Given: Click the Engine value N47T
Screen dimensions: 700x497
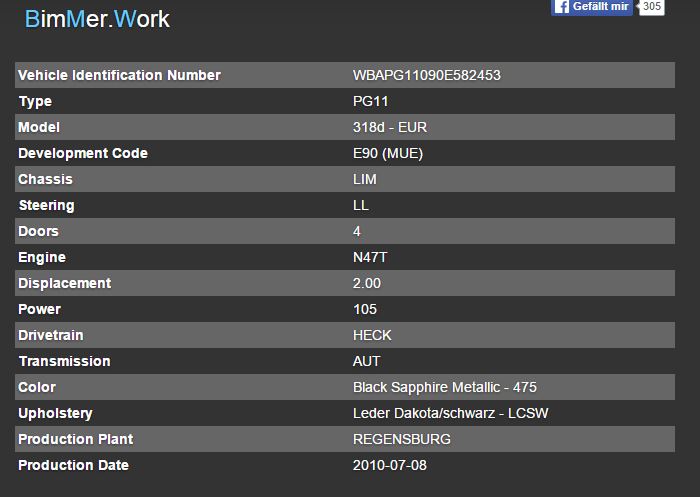Looking at the screenshot, I should tap(370, 258).
